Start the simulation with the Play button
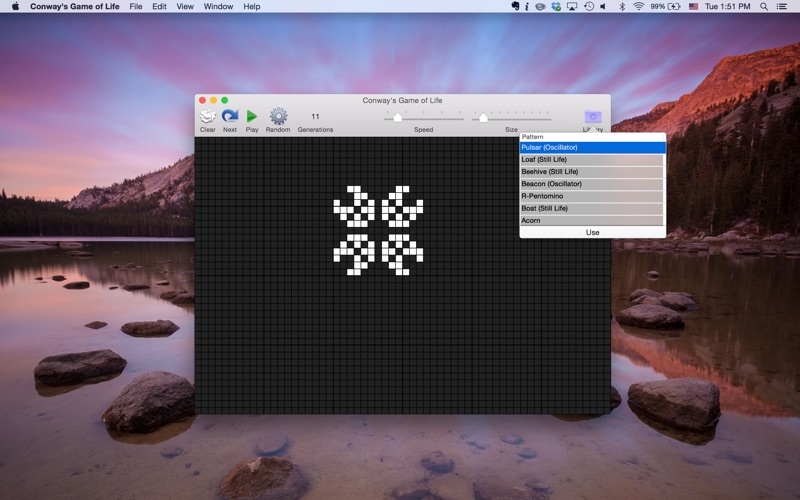 252,117
